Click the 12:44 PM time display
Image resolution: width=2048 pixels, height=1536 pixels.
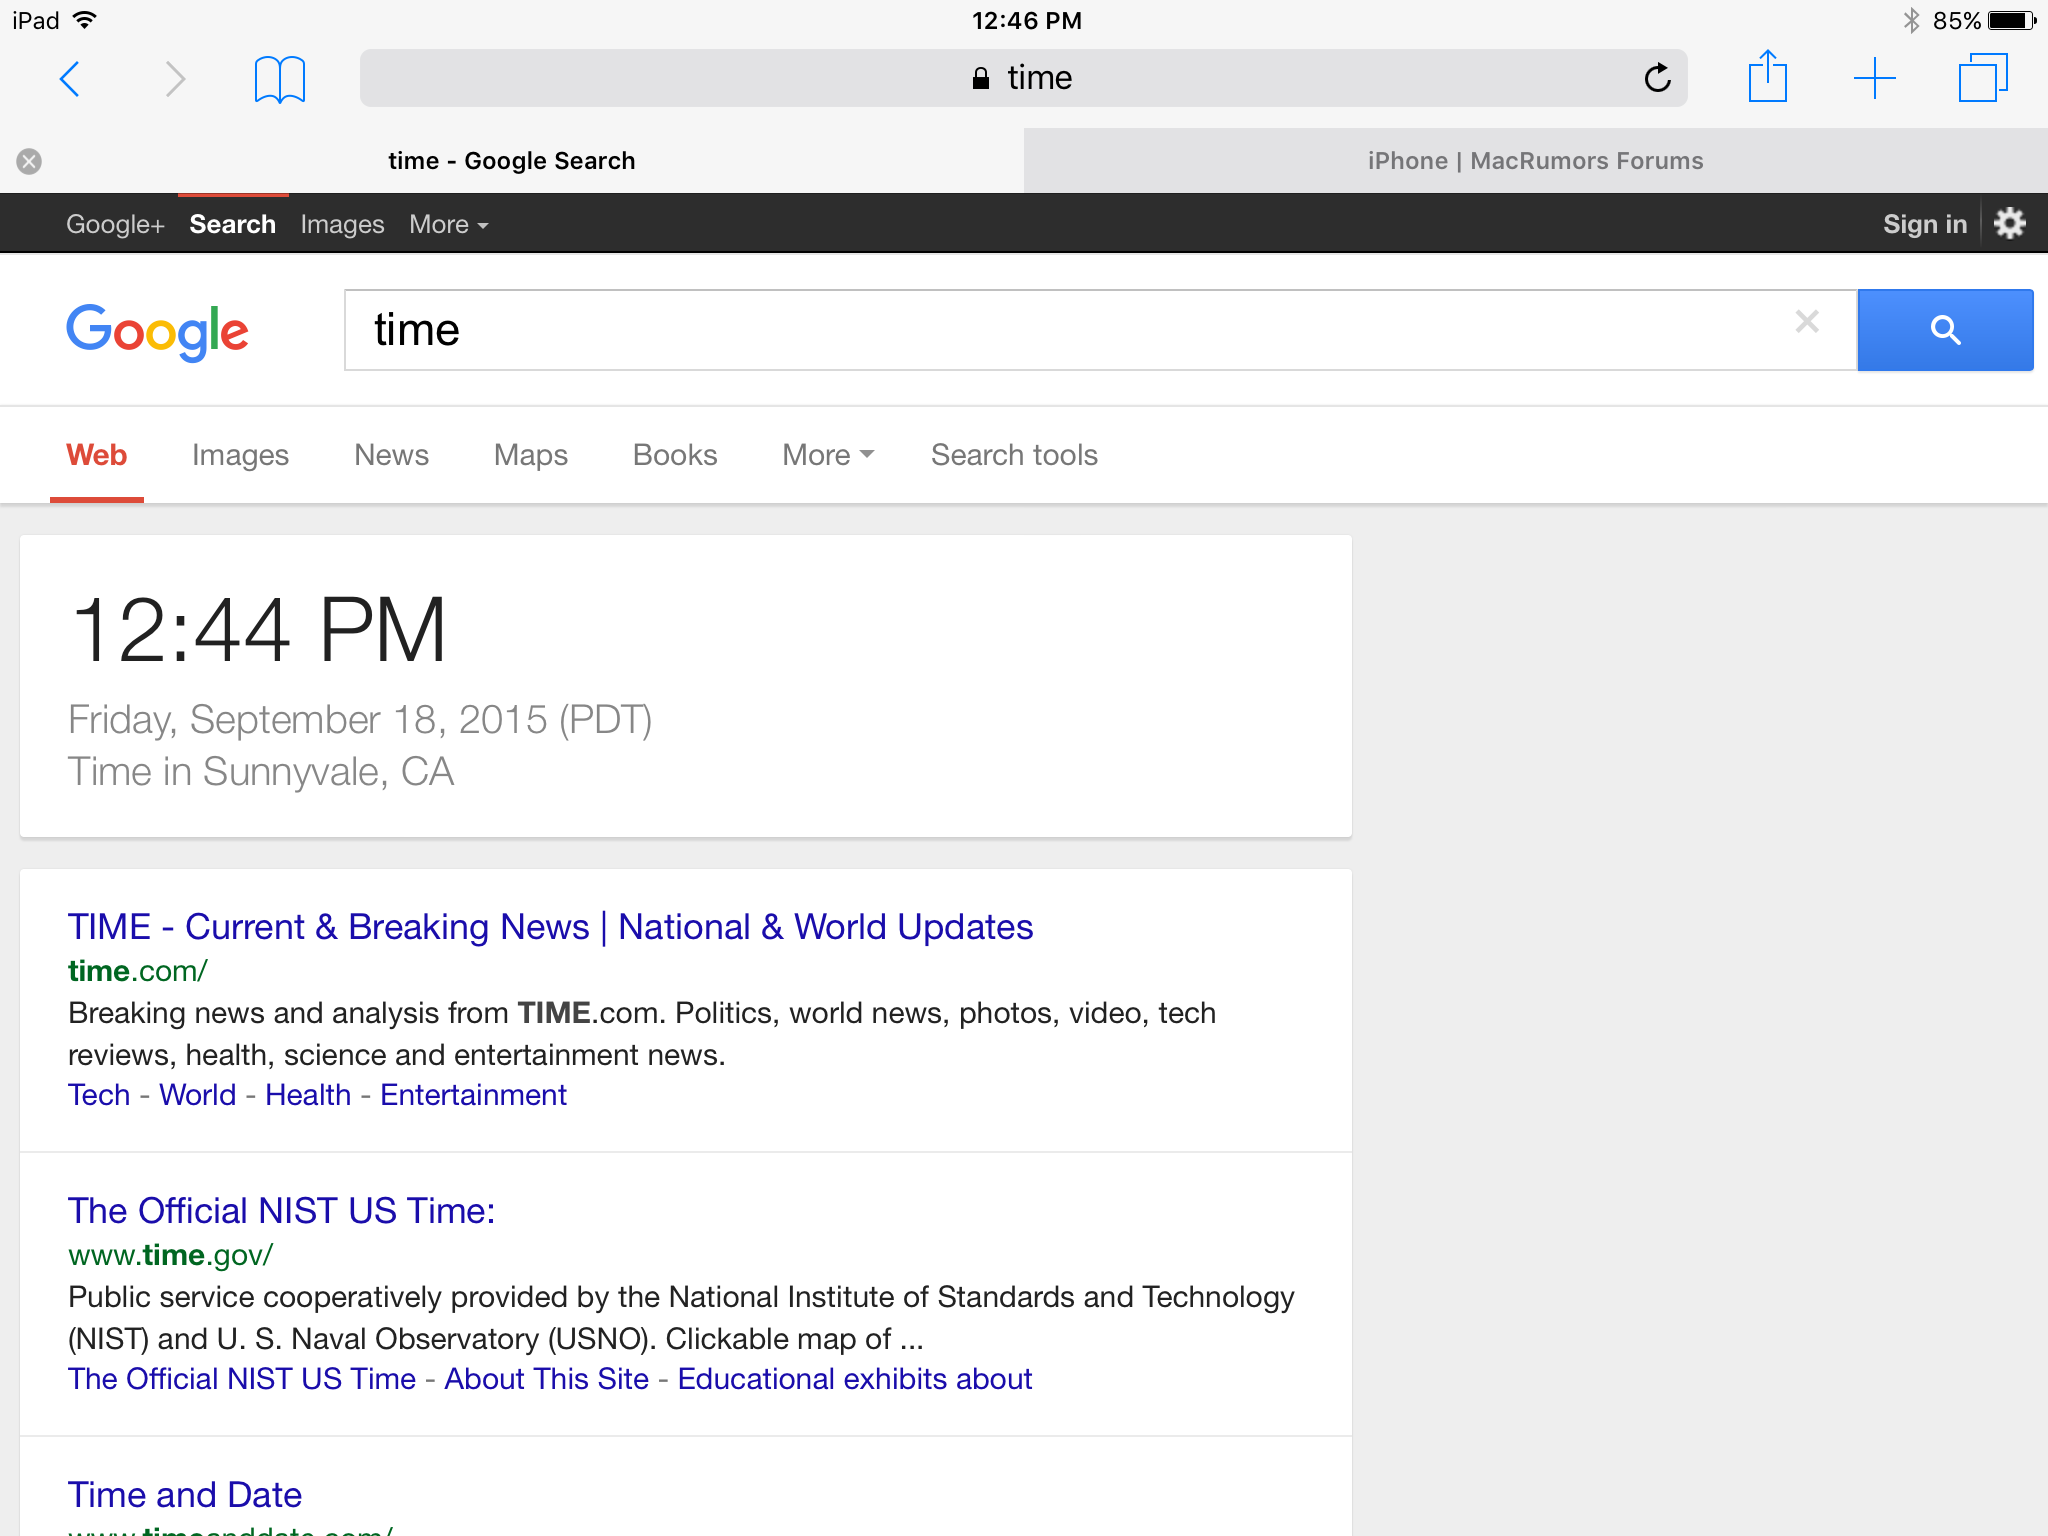pyautogui.click(x=259, y=630)
